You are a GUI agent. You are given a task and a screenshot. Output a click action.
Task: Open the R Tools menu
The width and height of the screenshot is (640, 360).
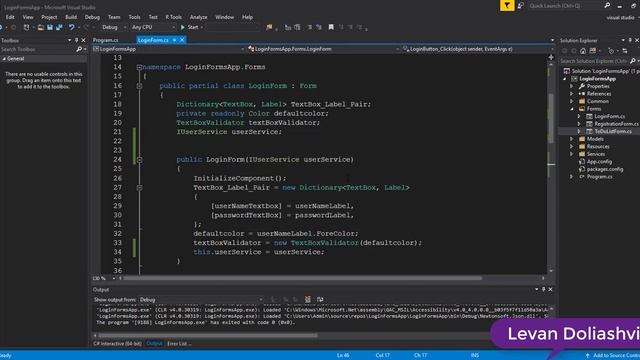(x=173, y=17)
